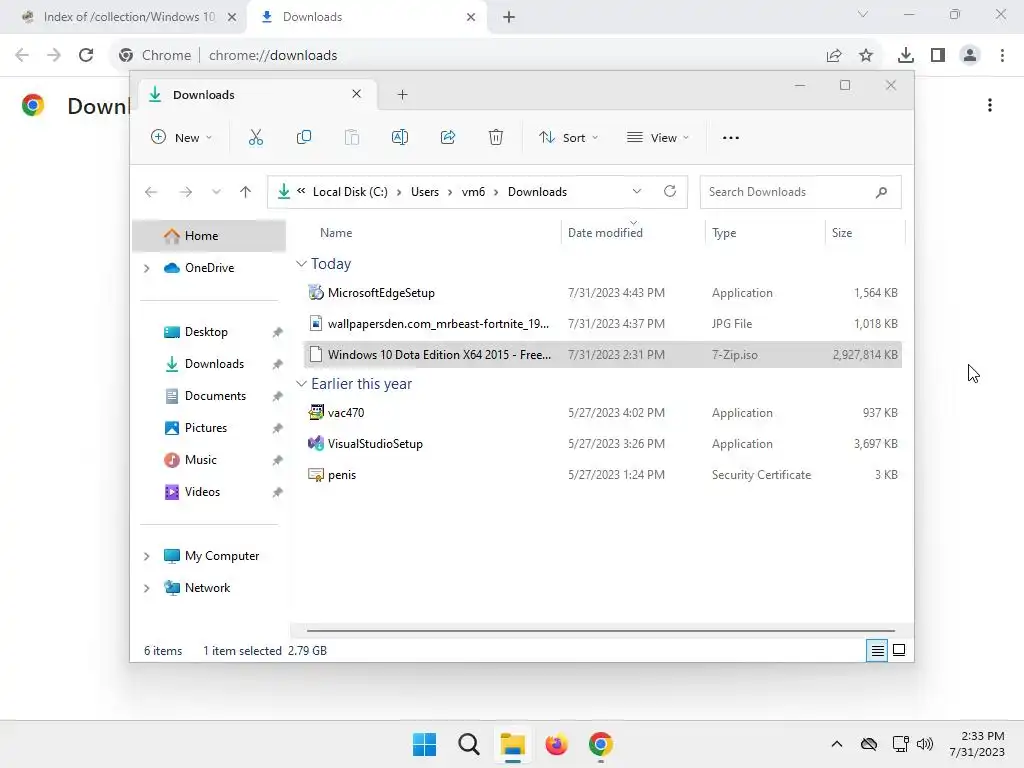Expand the address bar history dropdown
Screen dimensions: 1024x768
click(x=637, y=191)
